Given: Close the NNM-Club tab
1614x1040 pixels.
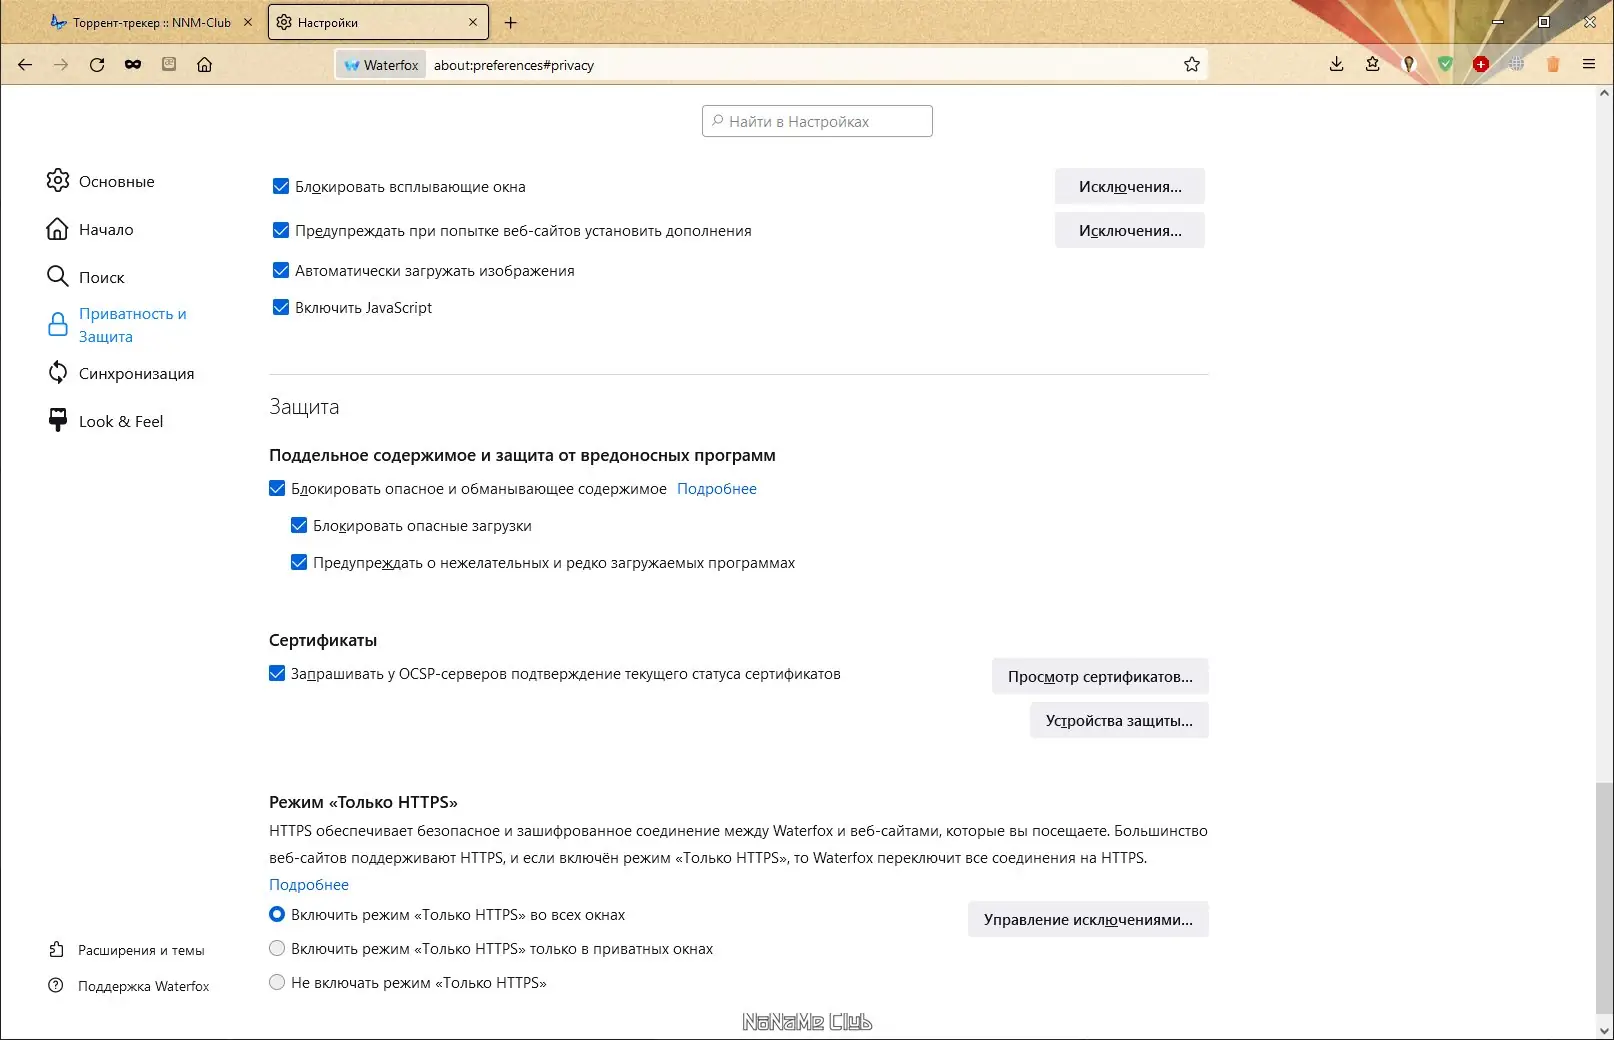Looking at the screenshot, I should coord(248,22).
